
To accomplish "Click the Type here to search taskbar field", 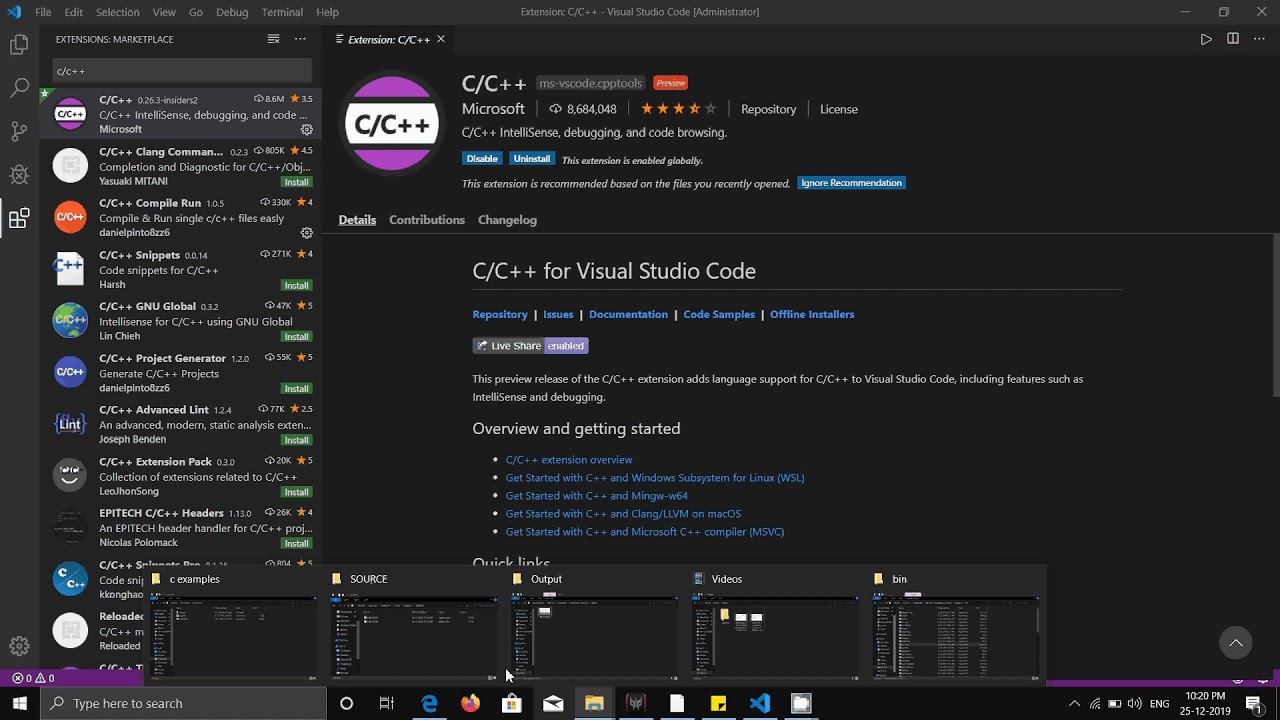I will click(183, 703).
